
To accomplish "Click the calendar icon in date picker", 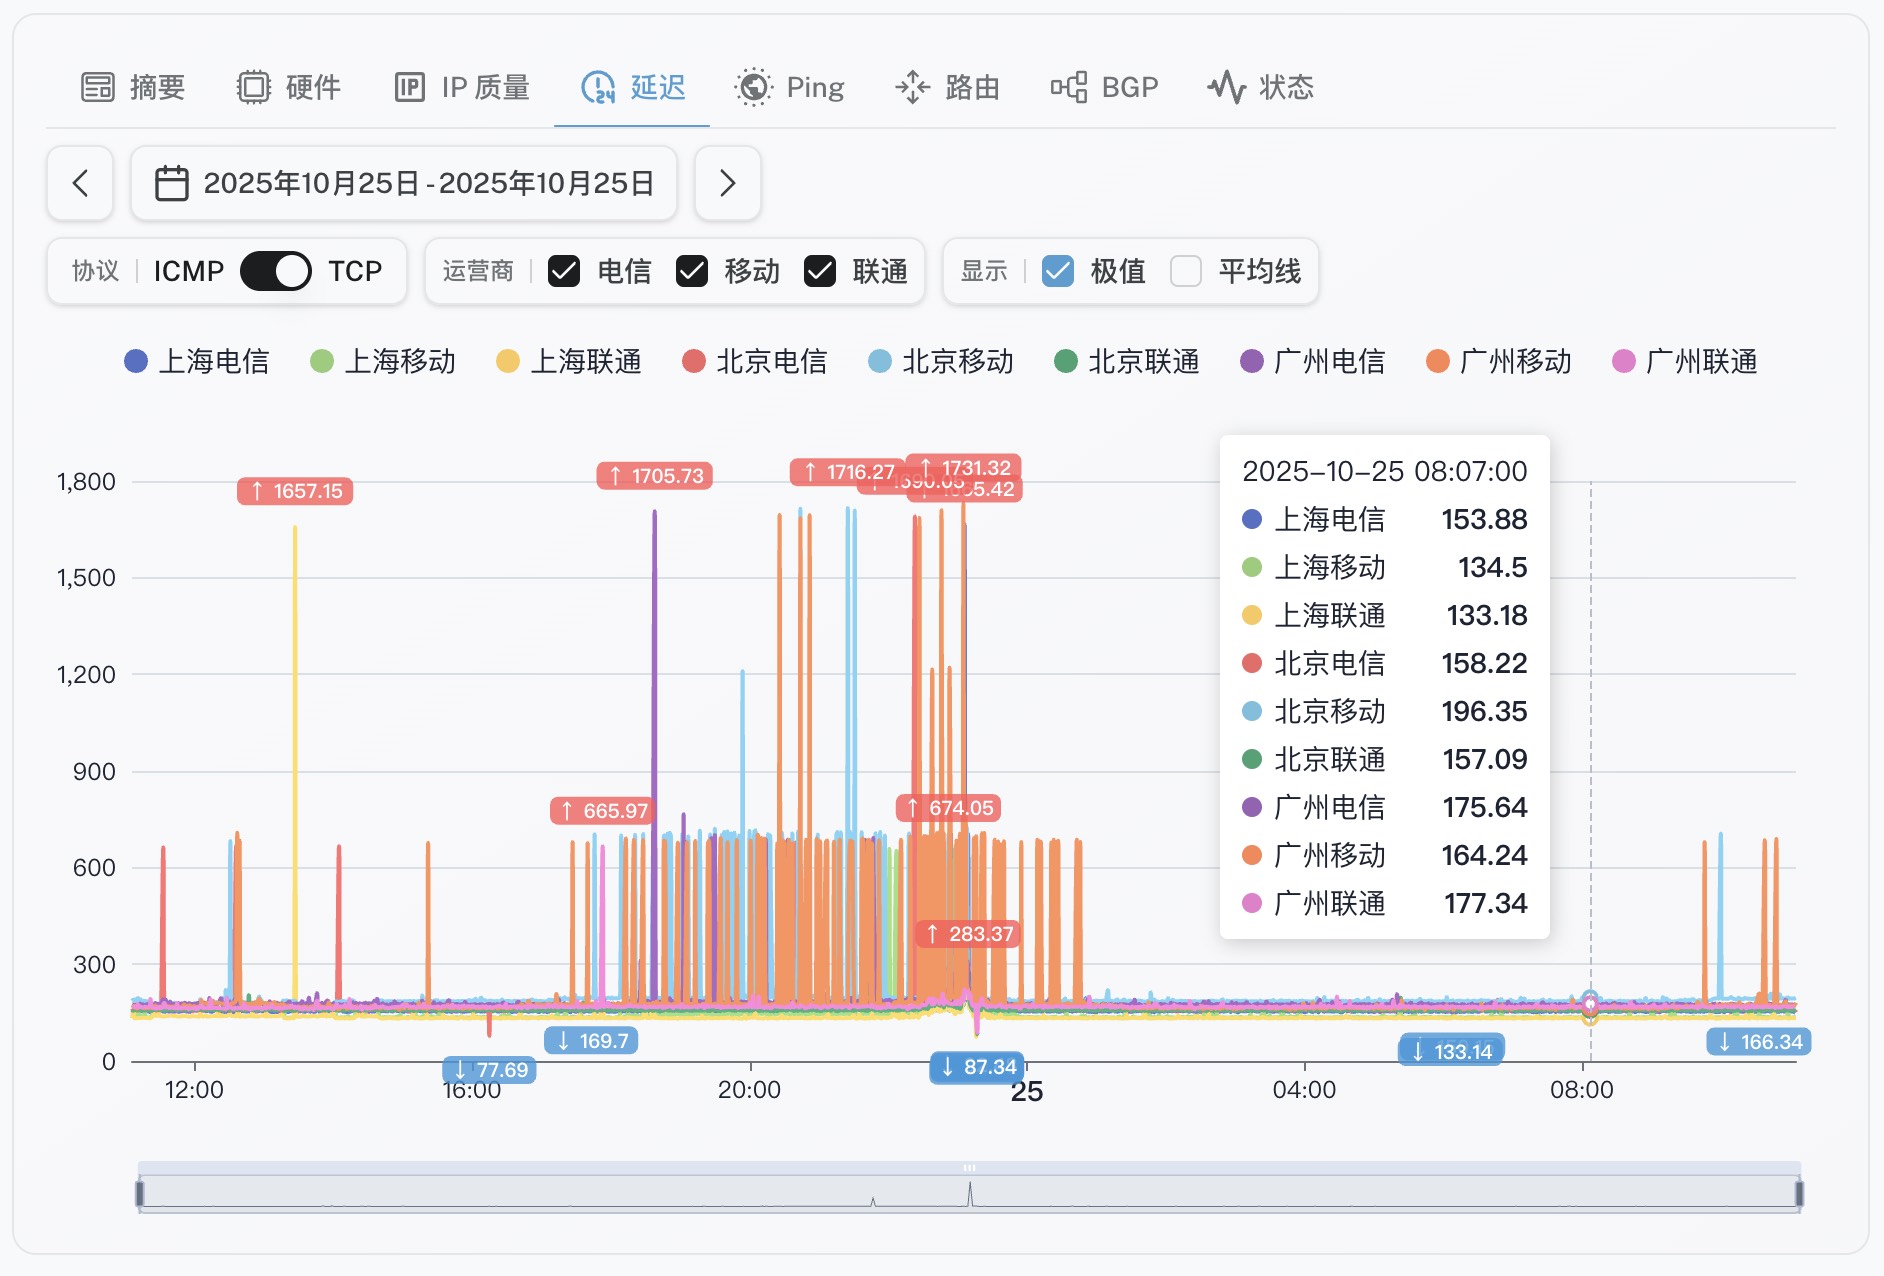I will click(x=172, y=183).
